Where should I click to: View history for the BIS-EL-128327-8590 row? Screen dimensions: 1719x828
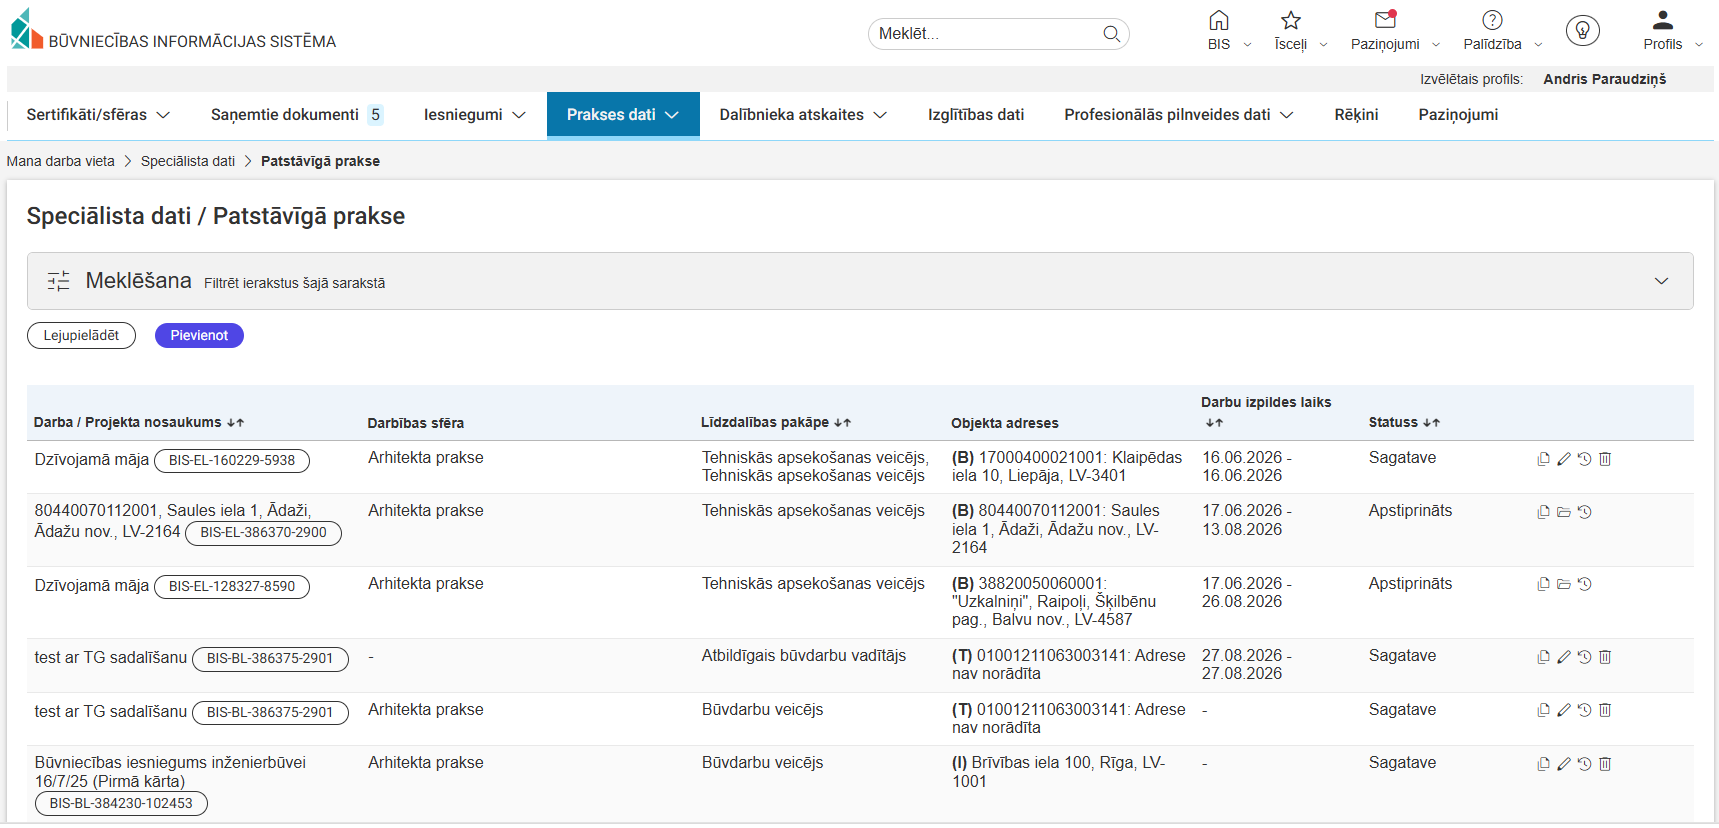tap(1584, 584)
